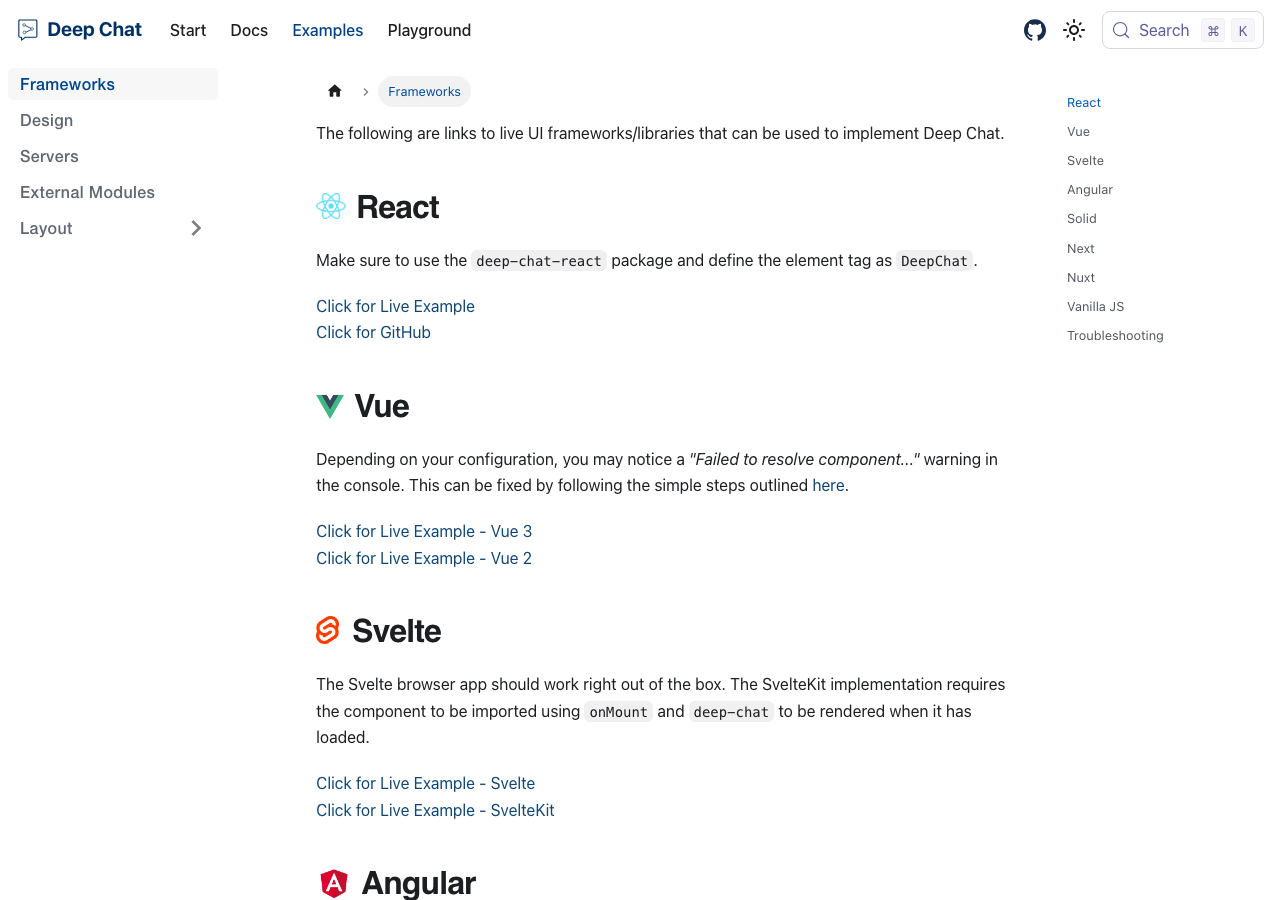Toggle light/dark theme sun icon

coord(1074,30)
